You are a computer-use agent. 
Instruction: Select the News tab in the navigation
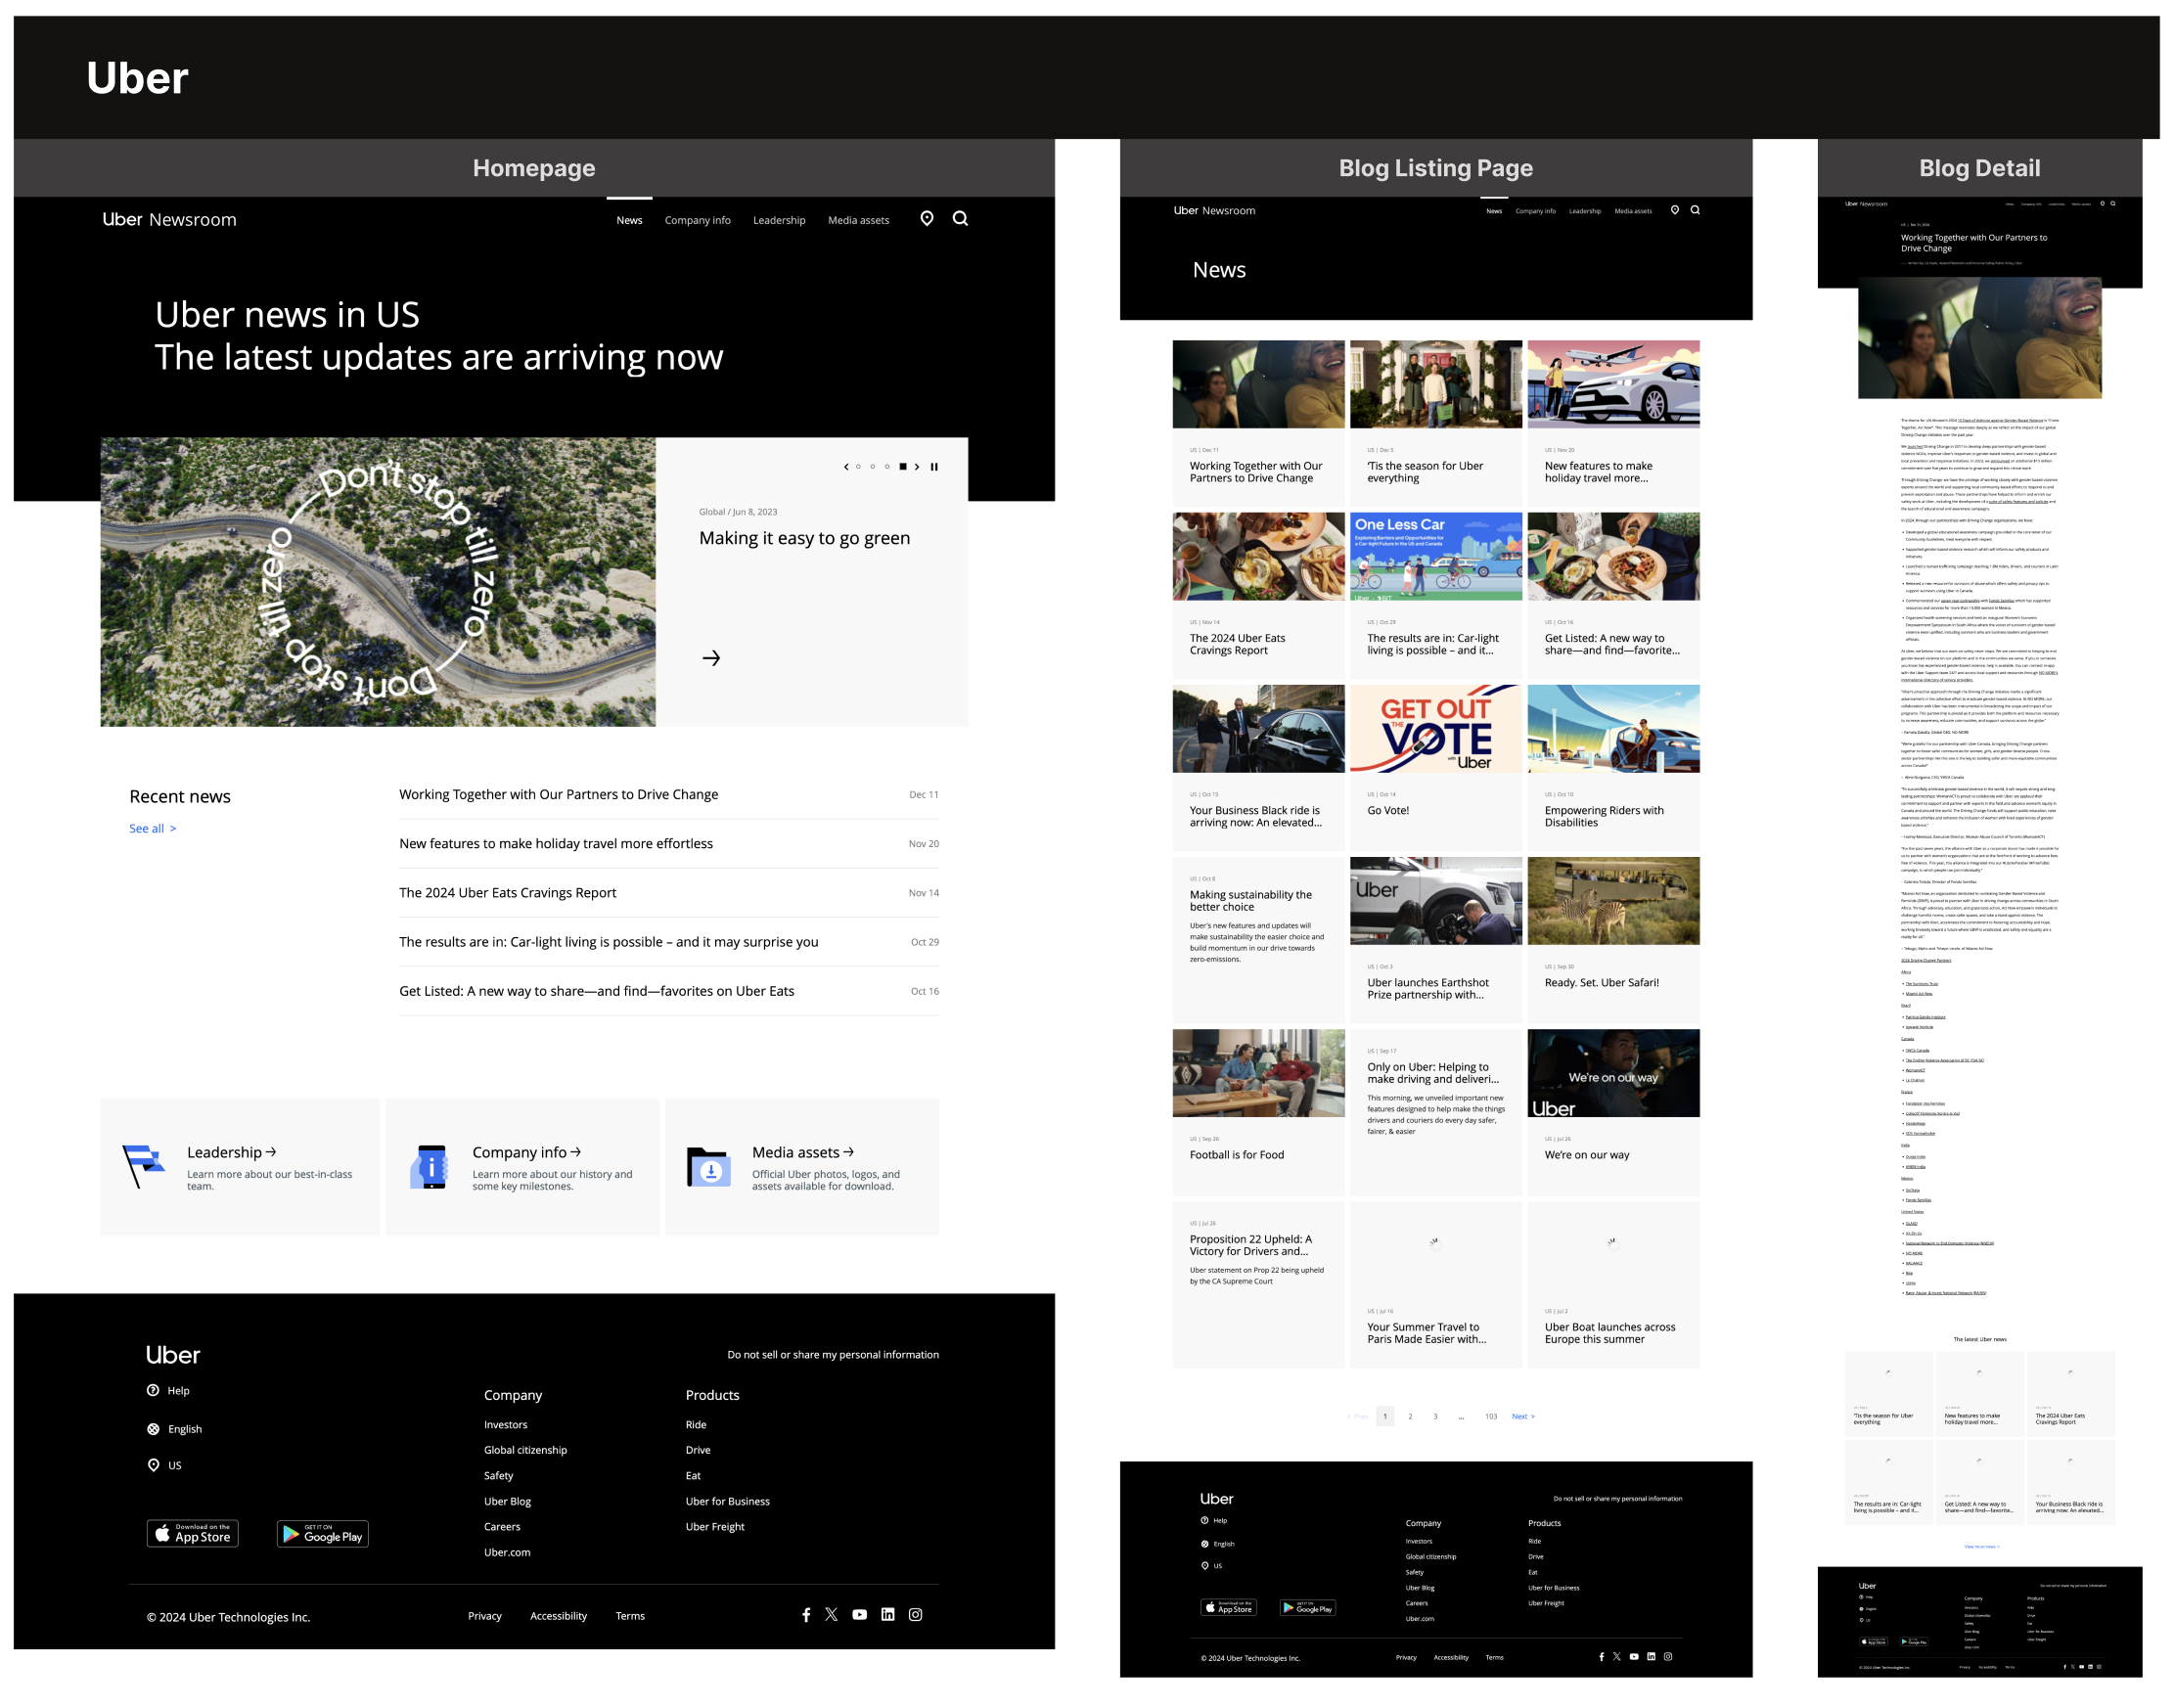[629, 219]
